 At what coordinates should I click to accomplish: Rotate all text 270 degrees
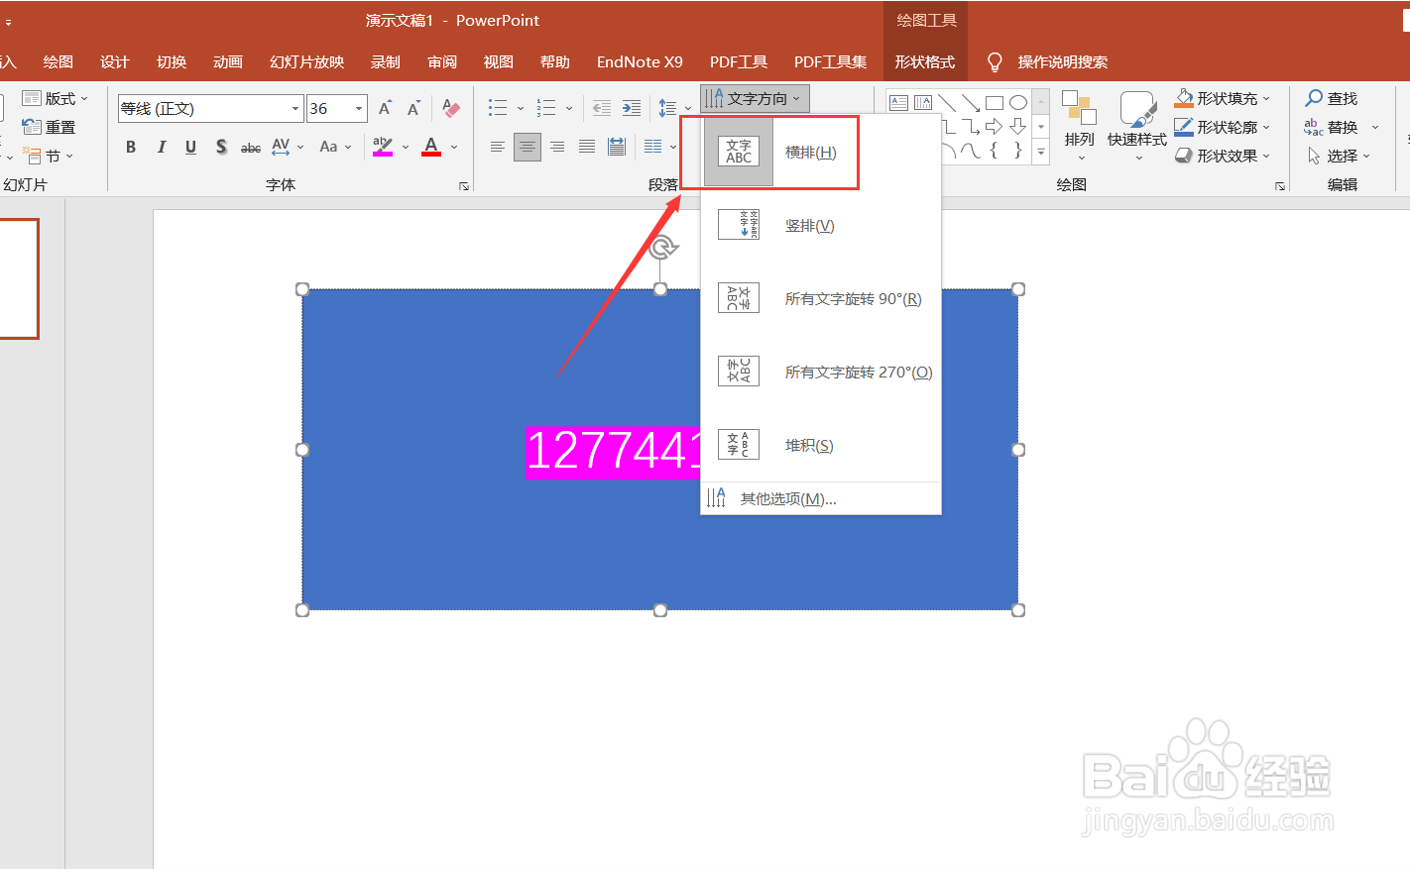coord(821,371)
